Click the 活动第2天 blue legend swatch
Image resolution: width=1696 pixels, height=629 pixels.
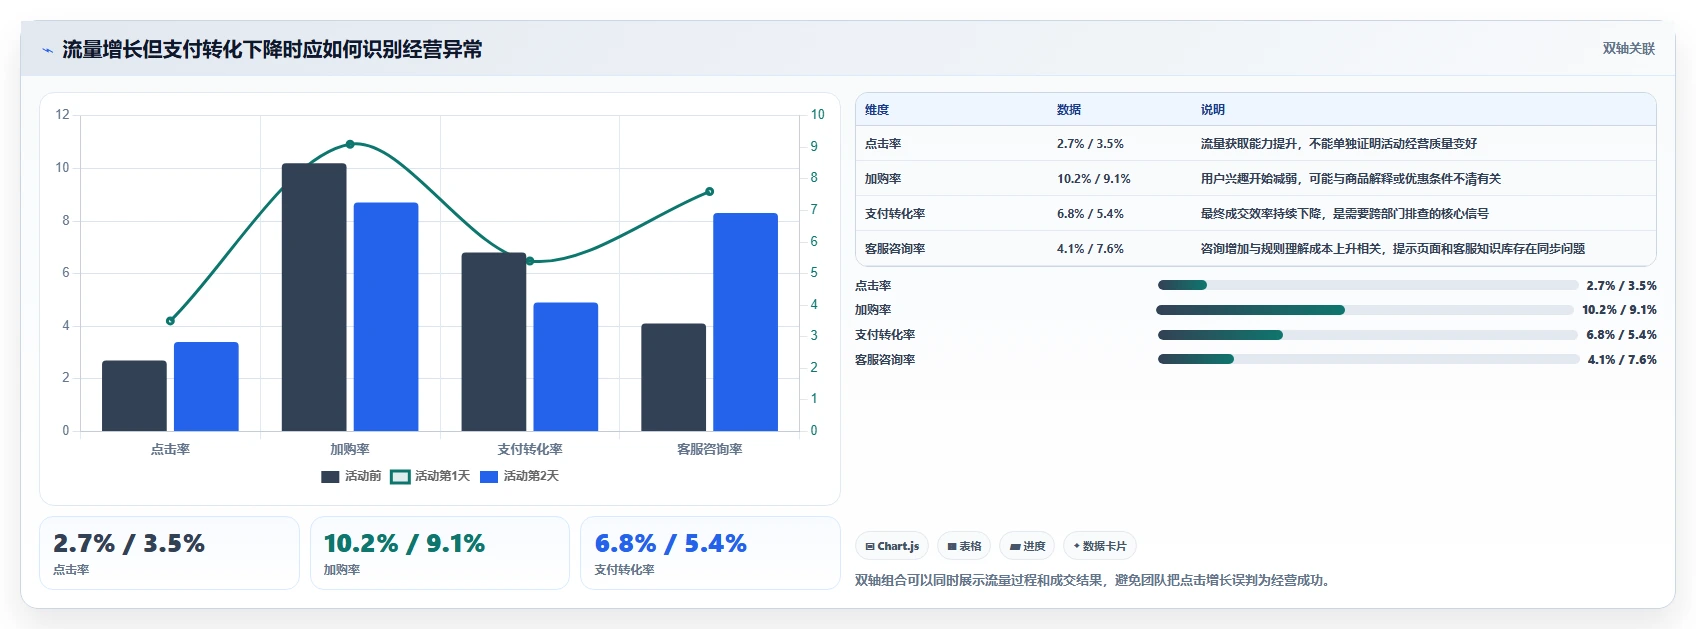pyautogui.click(x=489, y=477)
